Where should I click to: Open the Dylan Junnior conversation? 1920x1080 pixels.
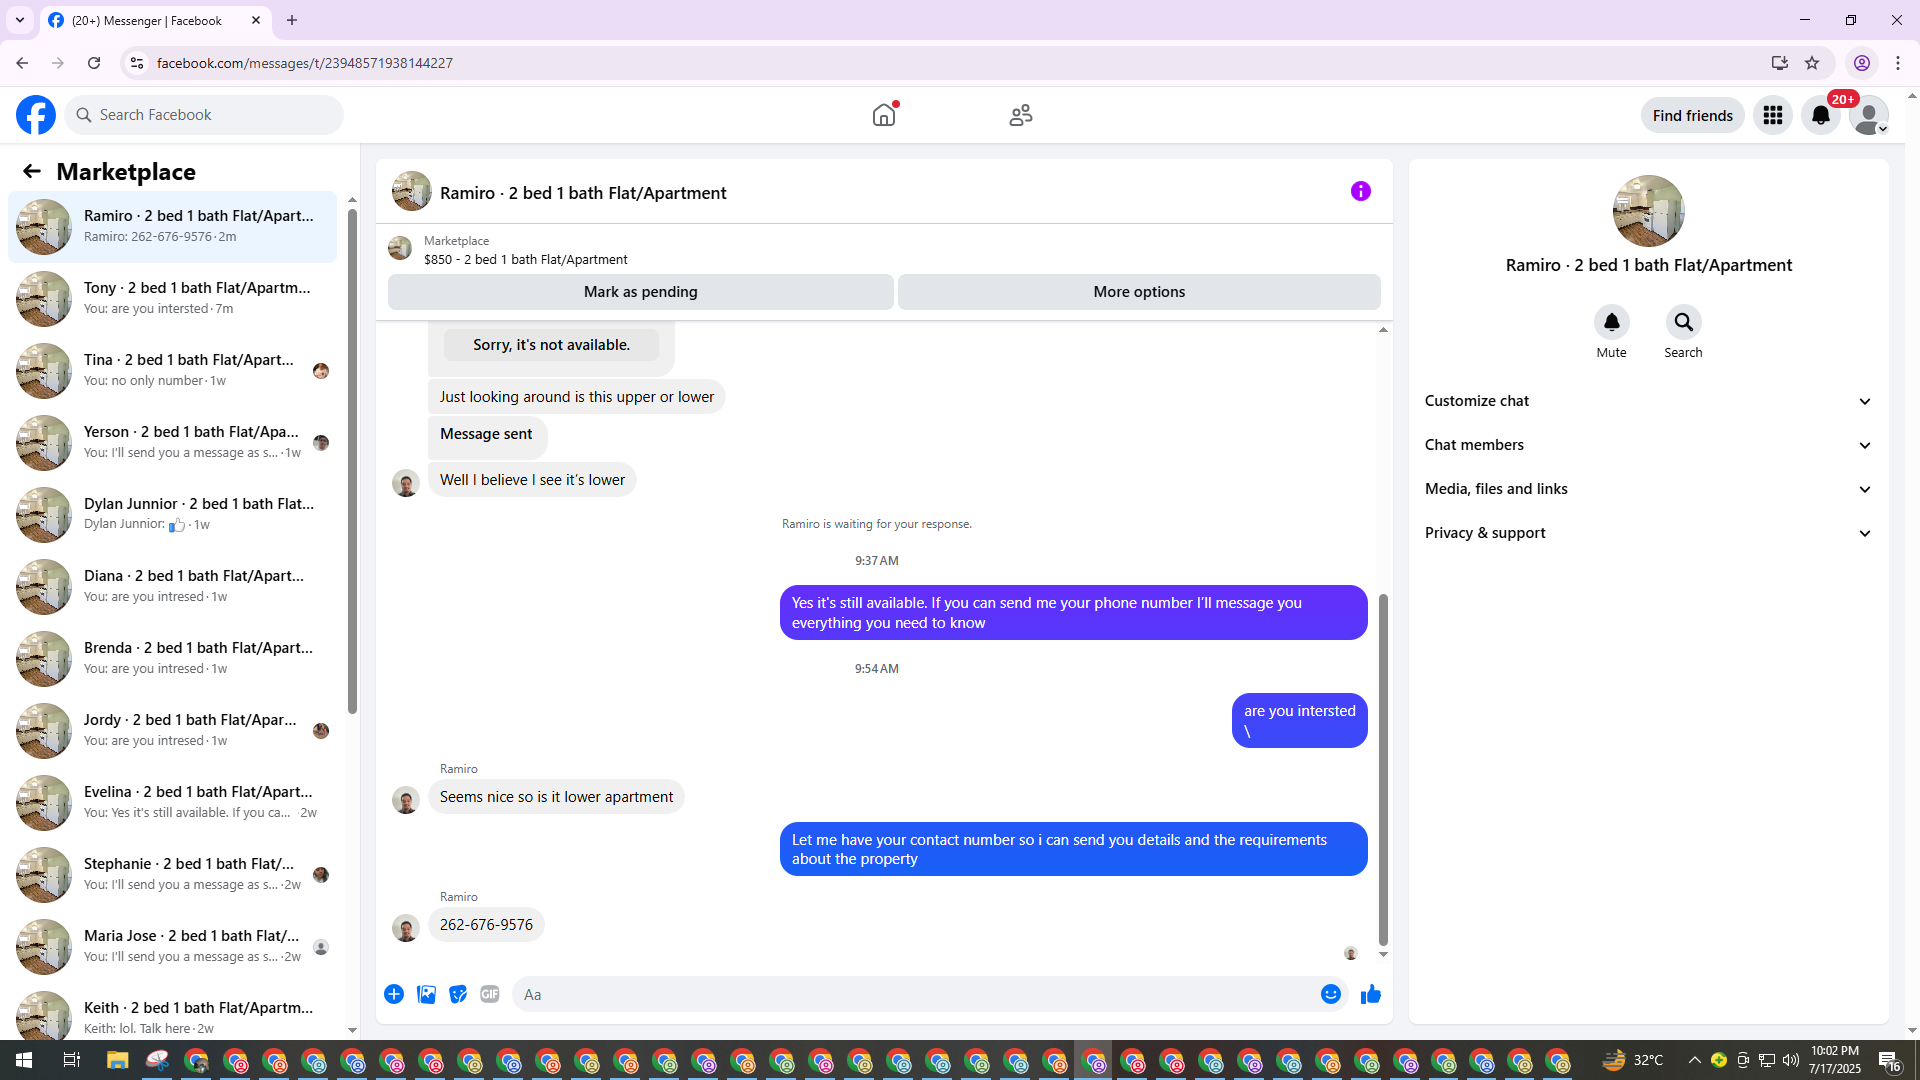pyautogui.click(x=172, y=514)
